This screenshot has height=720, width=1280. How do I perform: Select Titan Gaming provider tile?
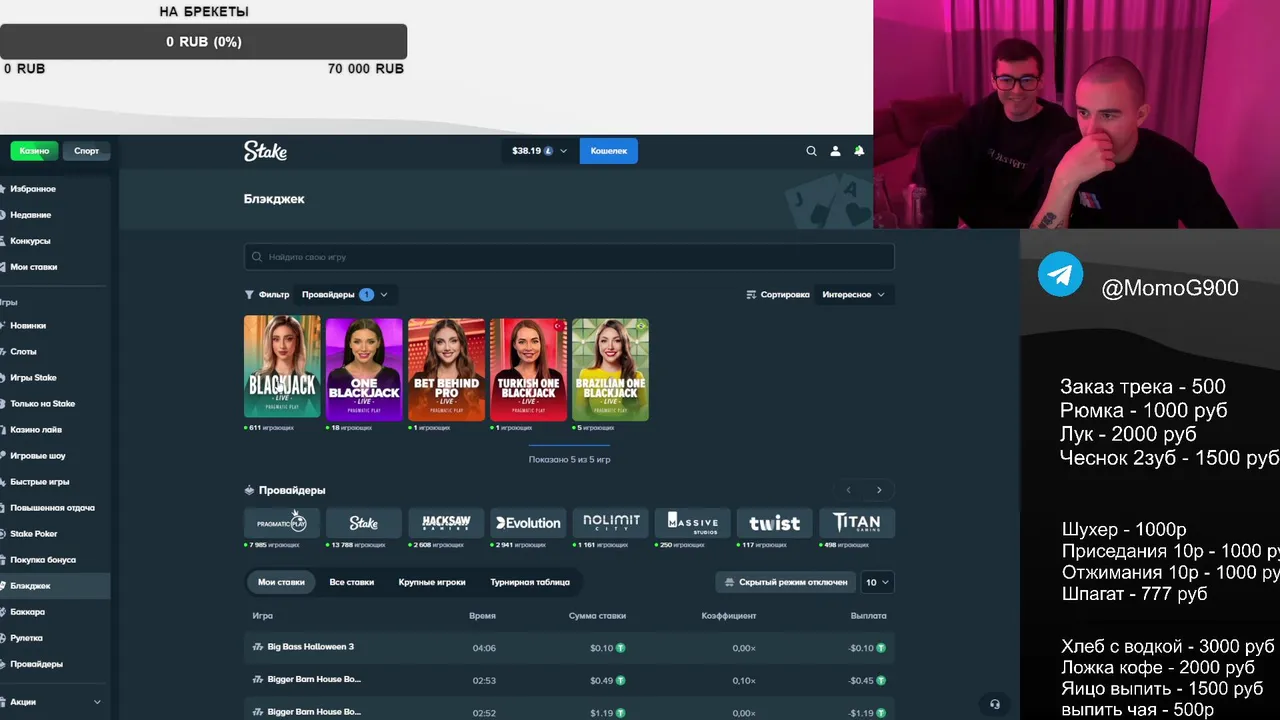856,523
